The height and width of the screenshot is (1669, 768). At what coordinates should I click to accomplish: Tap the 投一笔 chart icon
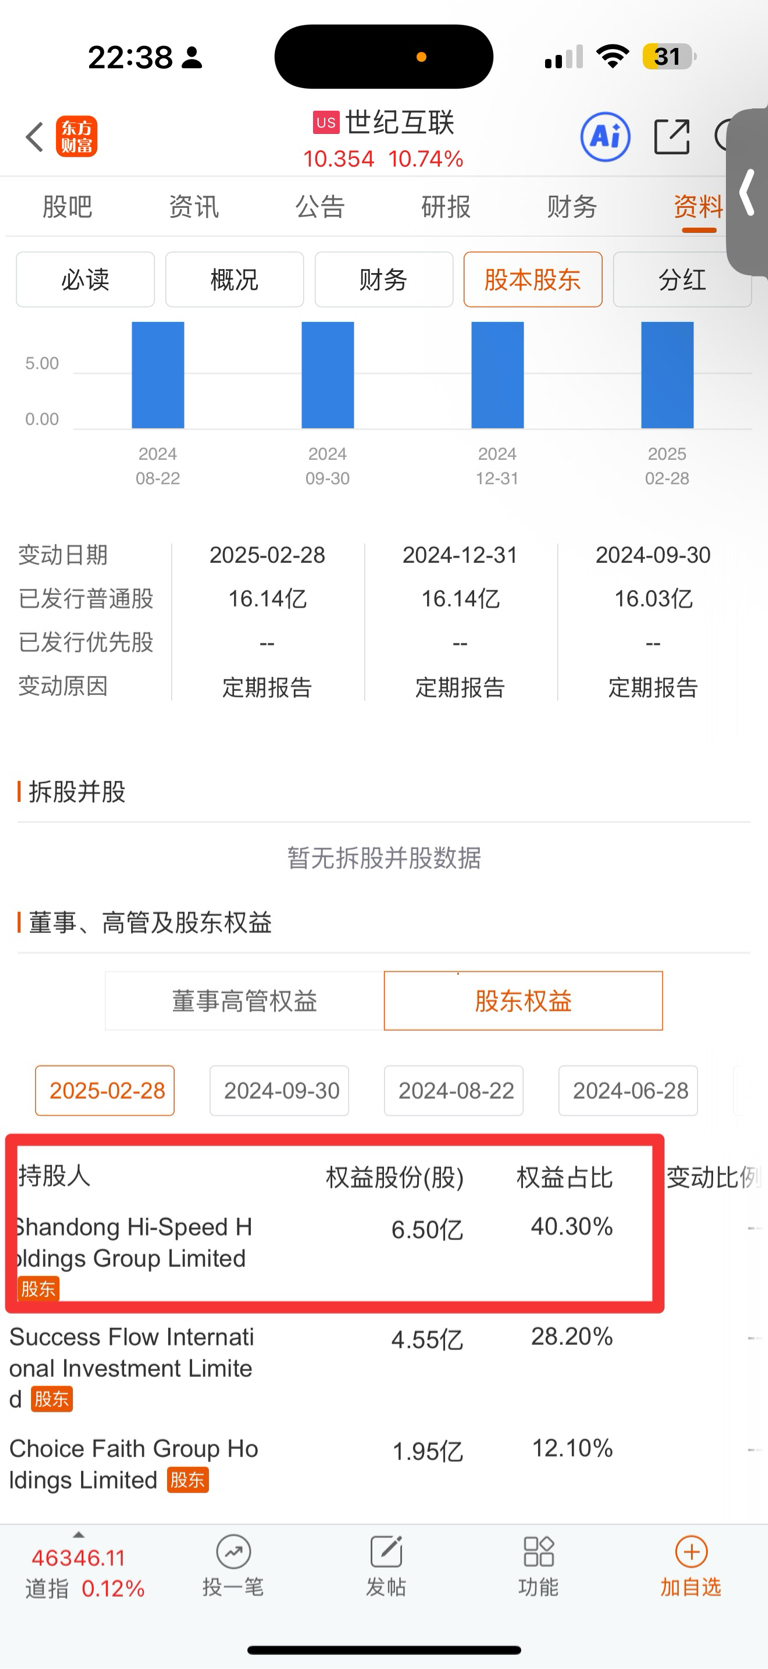pyautogui.click(x=233, y=1552)
